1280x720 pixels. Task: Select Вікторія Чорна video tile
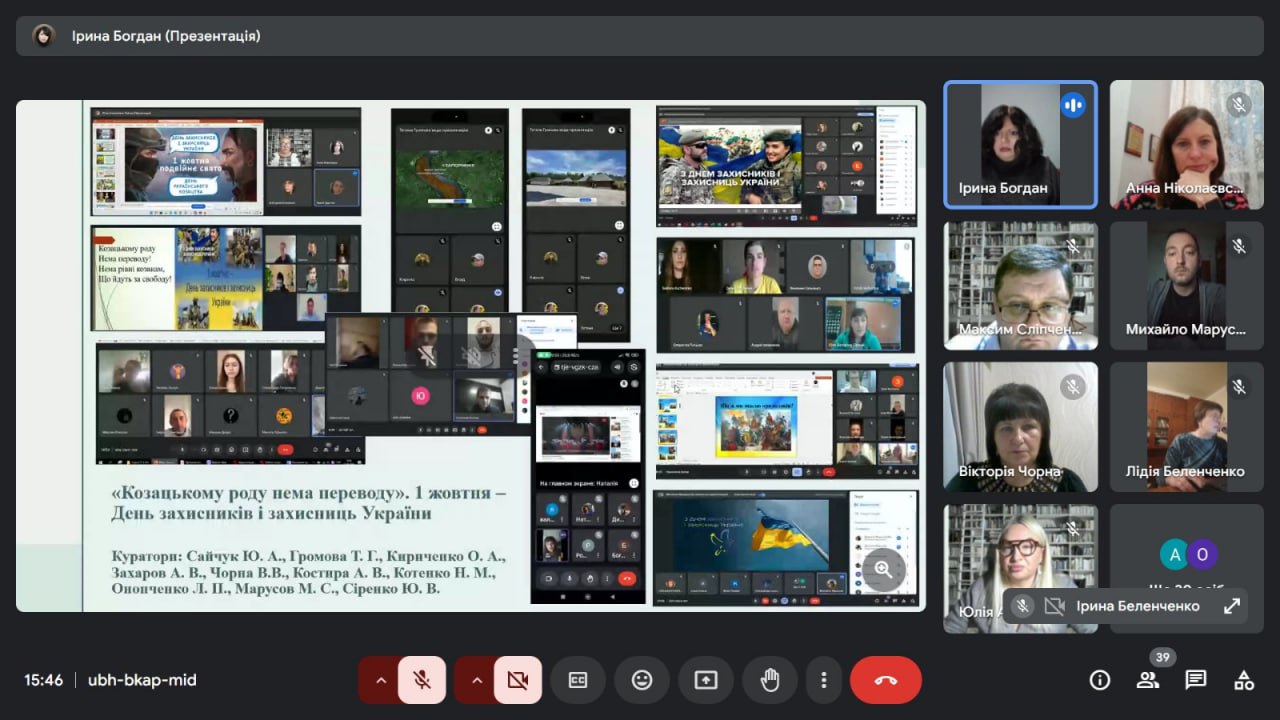(x=1021, y=427)
